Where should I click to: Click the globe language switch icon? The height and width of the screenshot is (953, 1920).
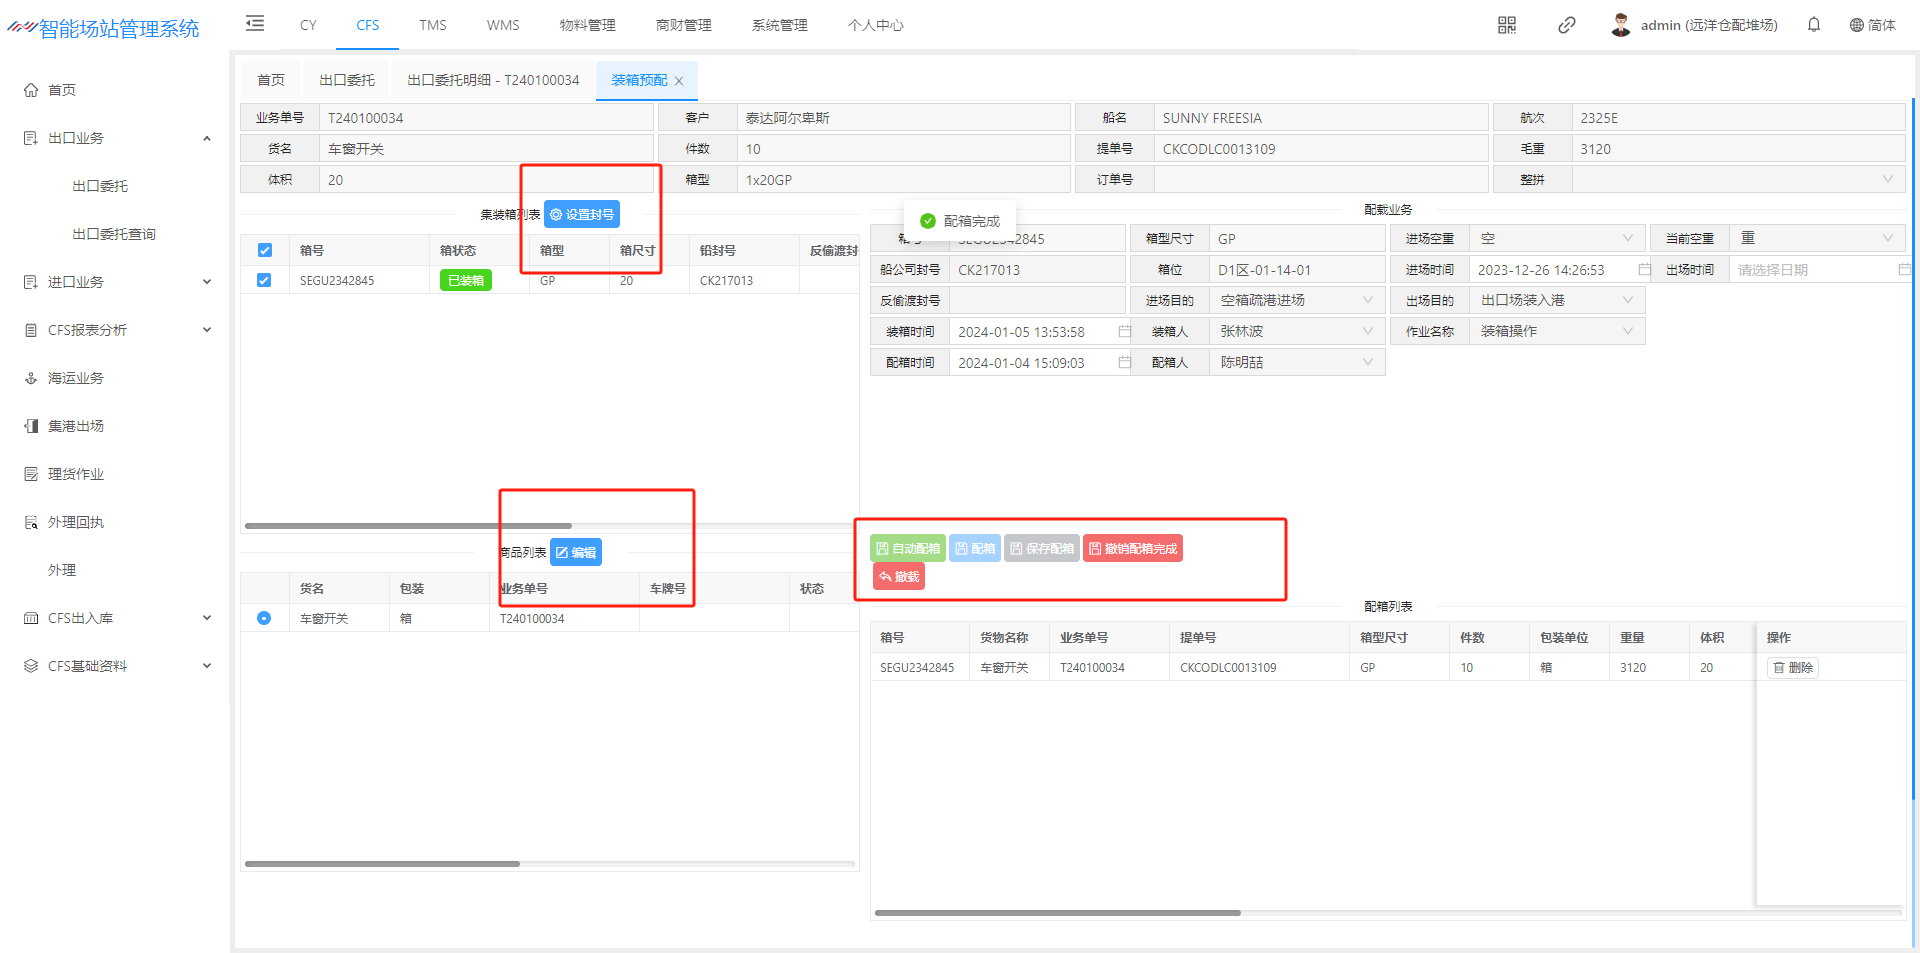[1856, 25]
